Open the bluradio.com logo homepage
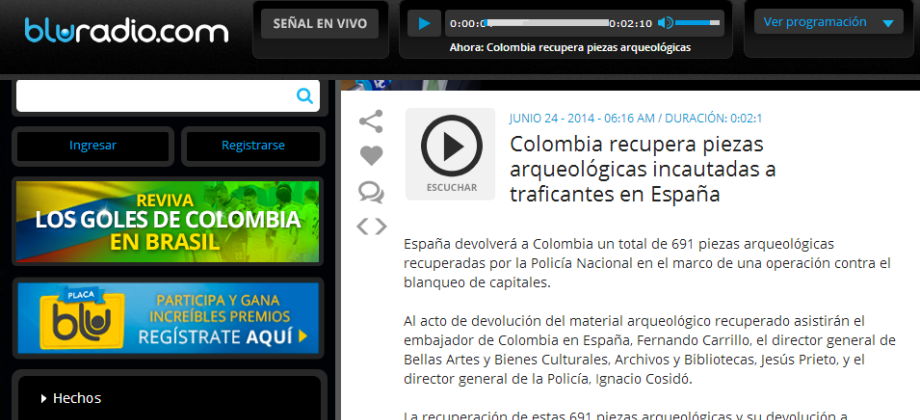This screenshot has height=420, width=920. point(126,31)
